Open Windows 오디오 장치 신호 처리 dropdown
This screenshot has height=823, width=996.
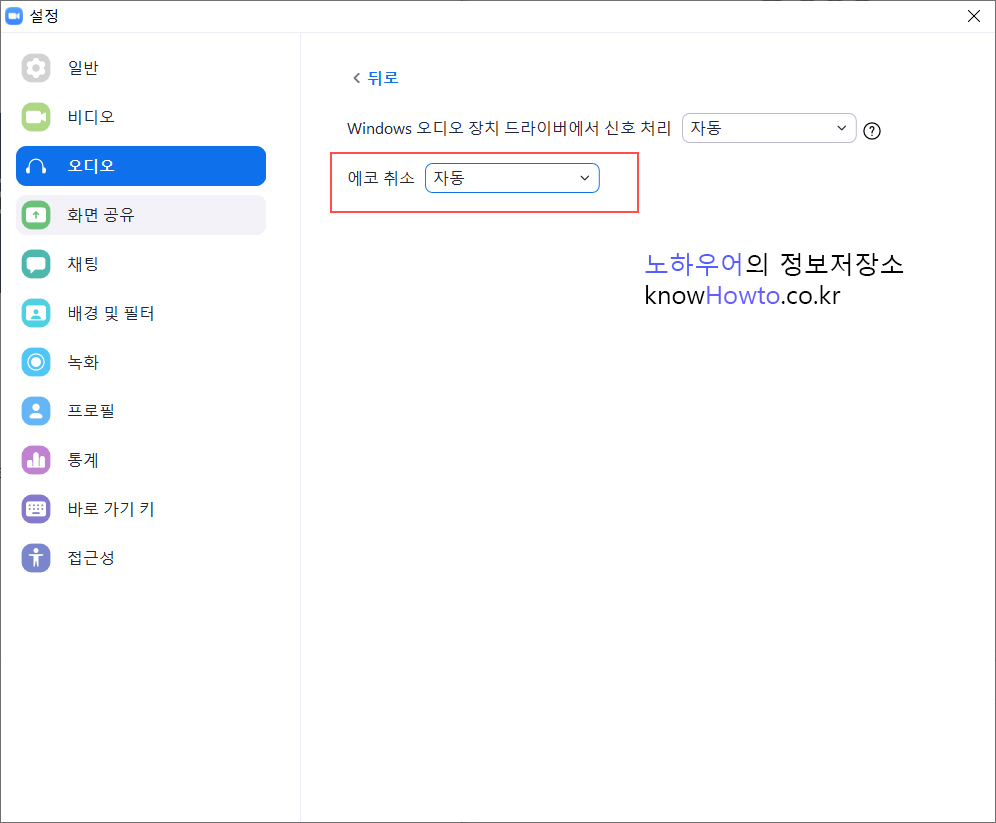tap(769, 128)
